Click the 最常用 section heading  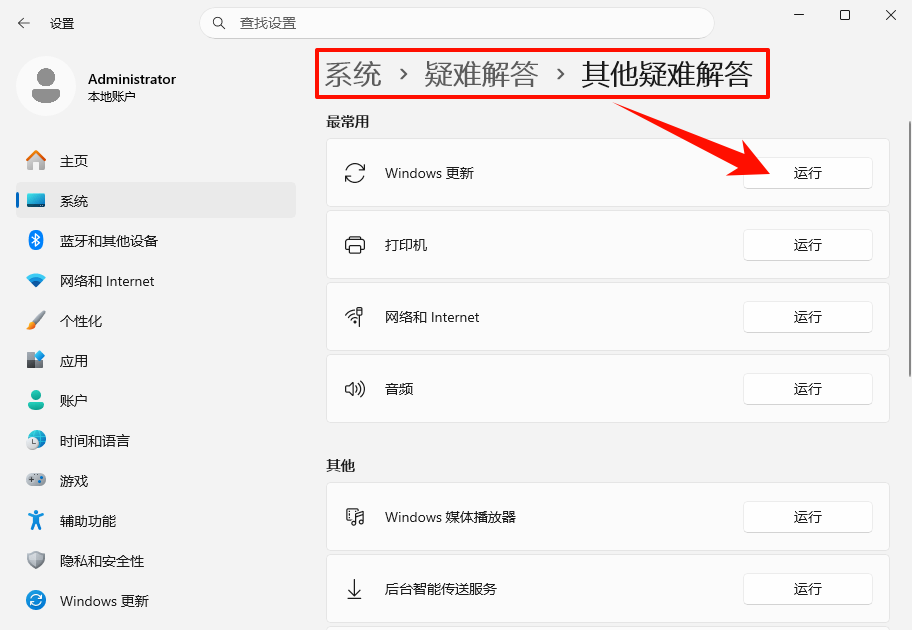point(347,122)
